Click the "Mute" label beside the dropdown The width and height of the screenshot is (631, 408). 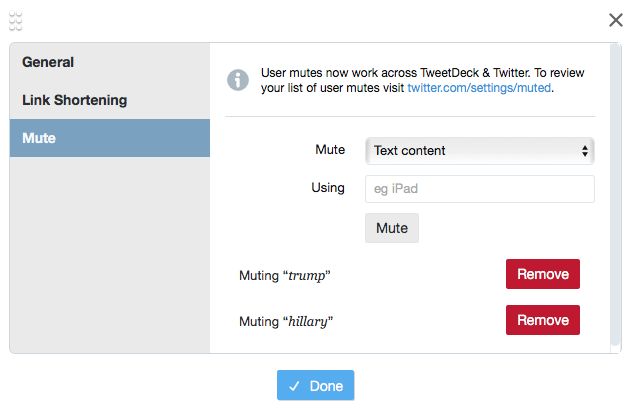330,150
